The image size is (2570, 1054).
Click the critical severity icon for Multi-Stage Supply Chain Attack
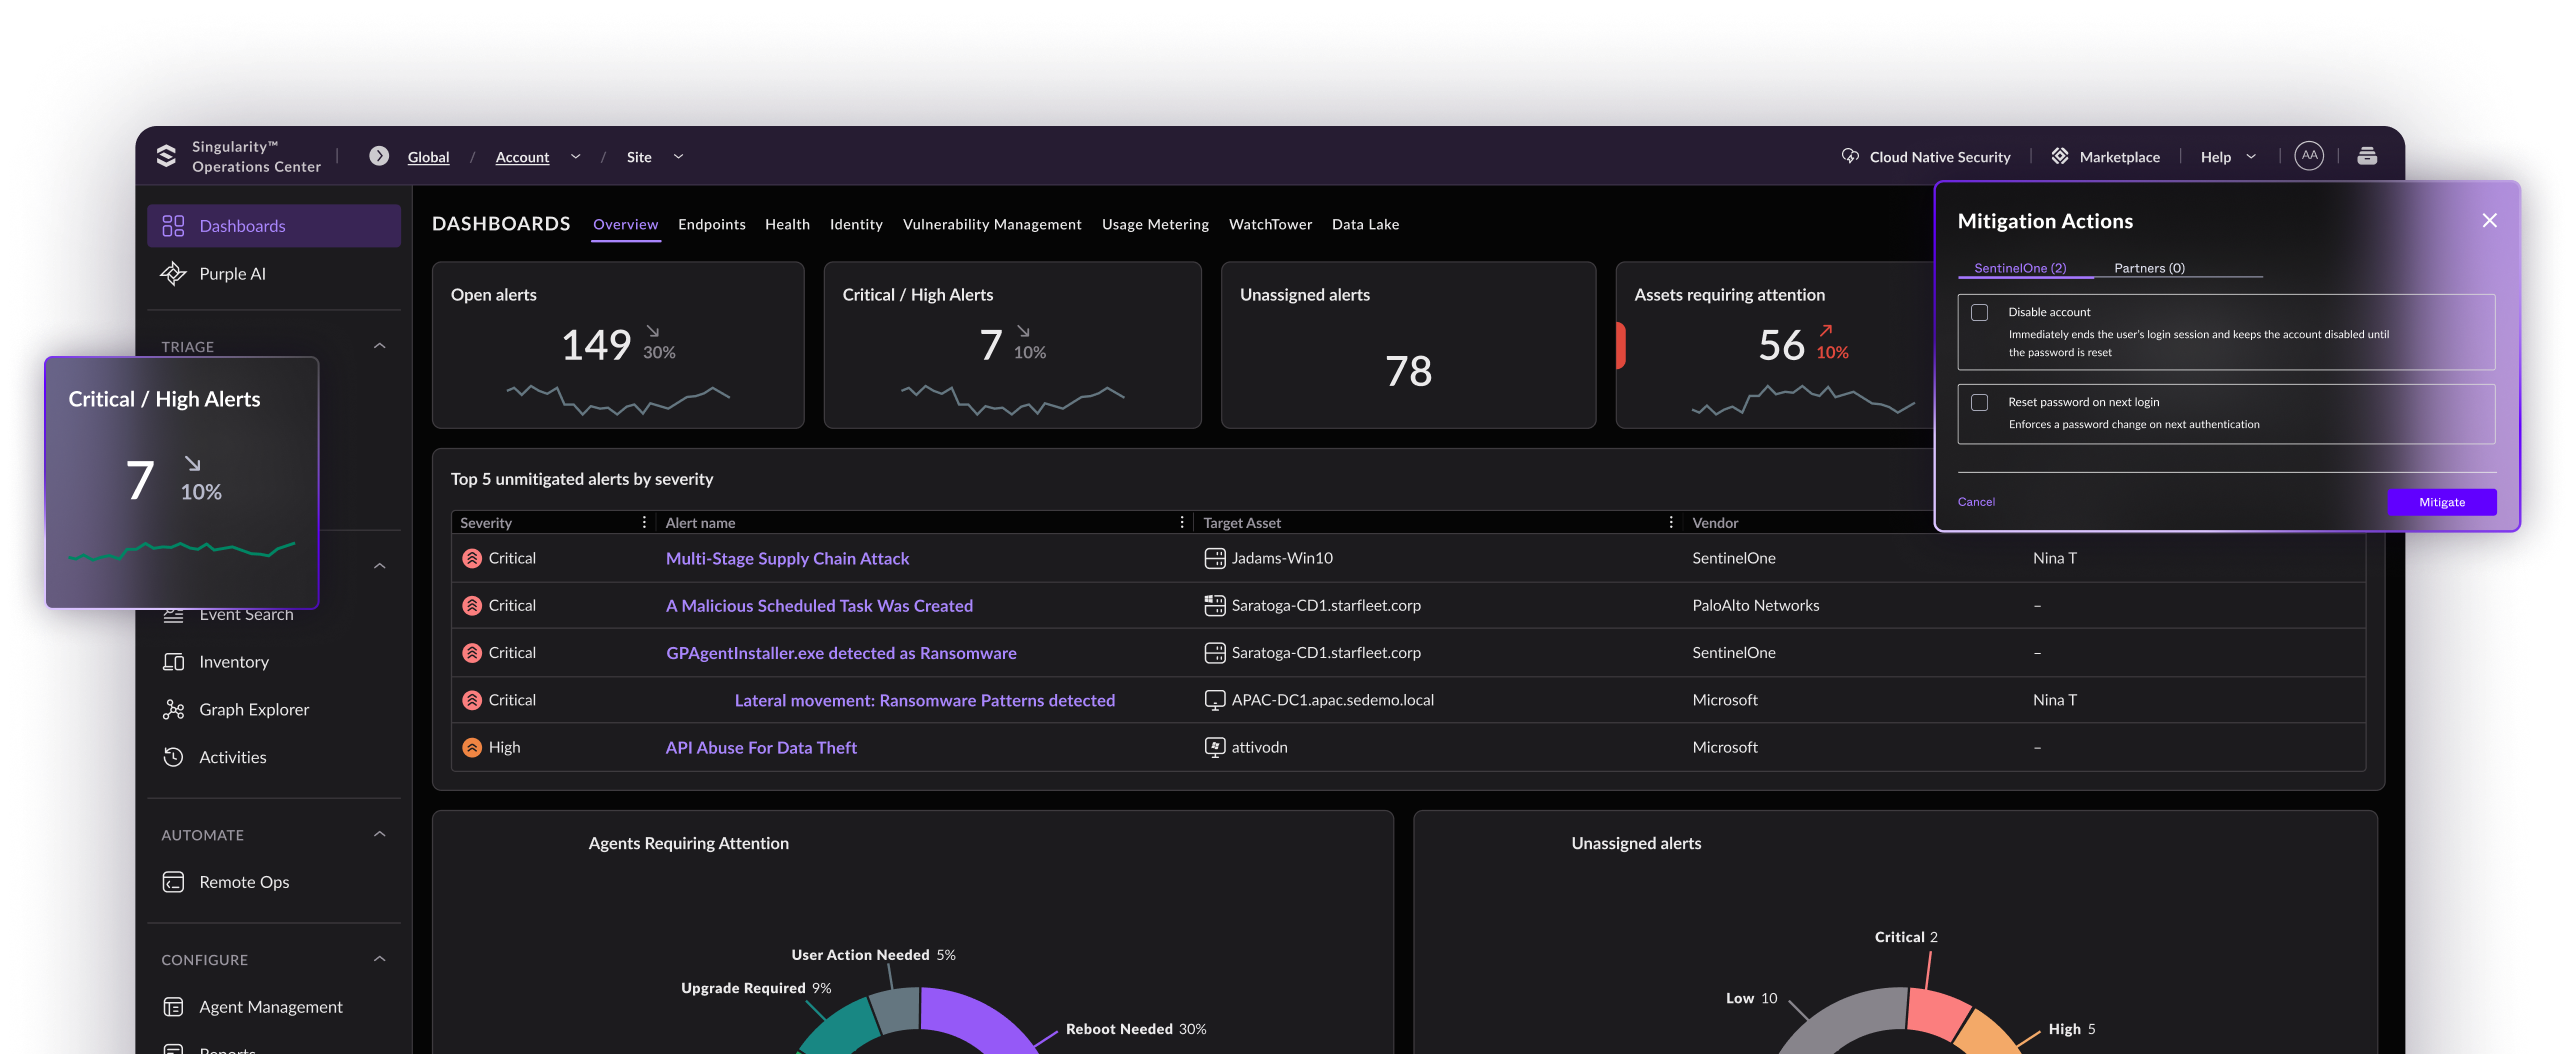tap(472, 558)
